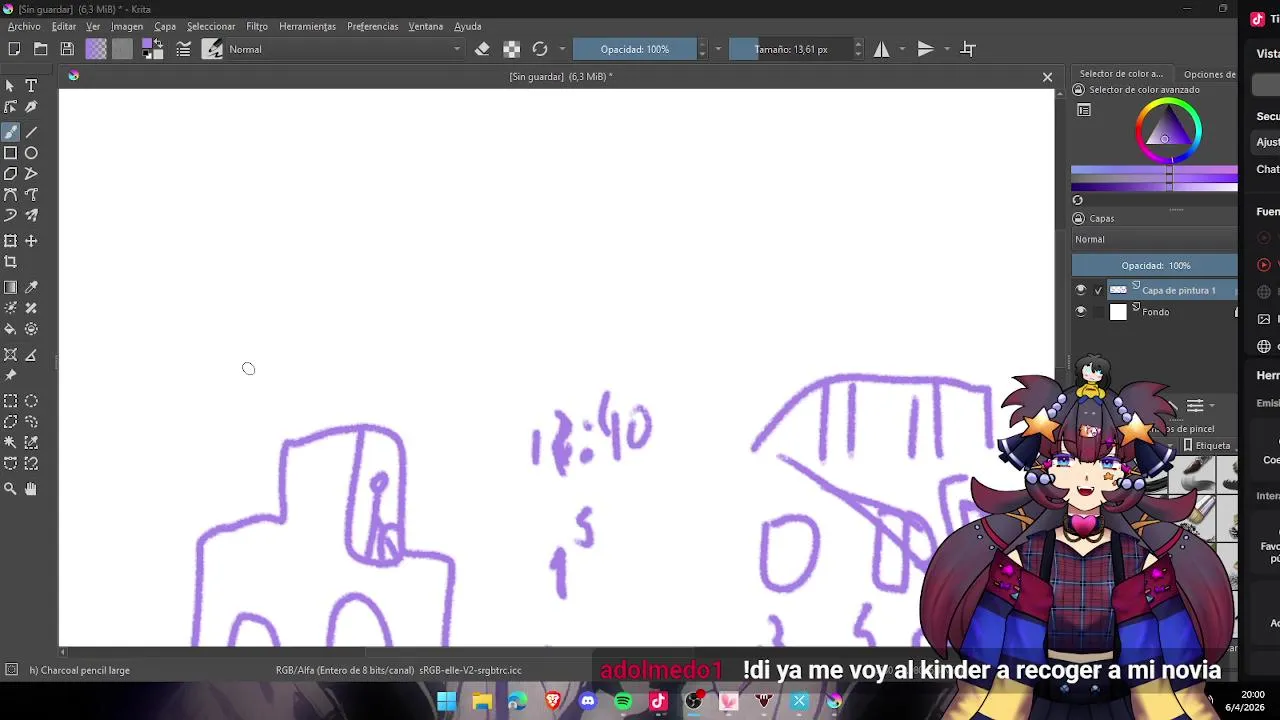Toggle the checkmark on Capa de pintura 1
The height and width of the screenshot is (720, 1280).
(1098, 291)
